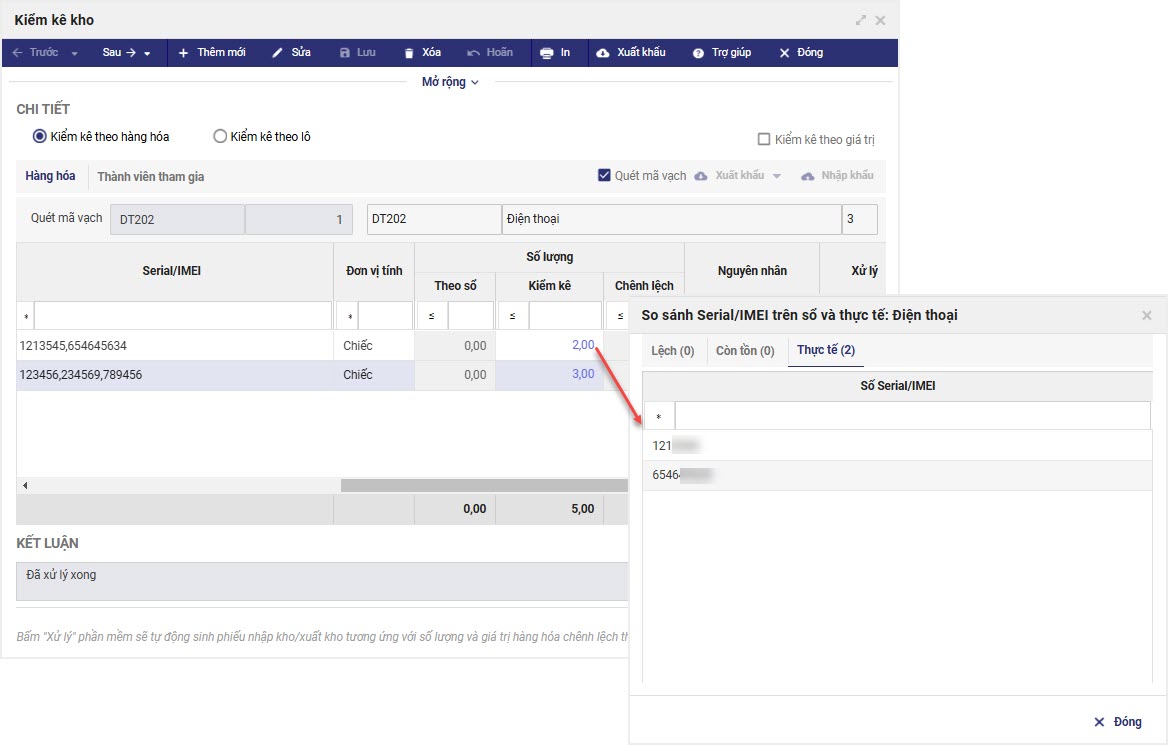Click Đóng button in comparison popup
This screenshot has width=1168, height=745.
click(x=1117, y=722)
